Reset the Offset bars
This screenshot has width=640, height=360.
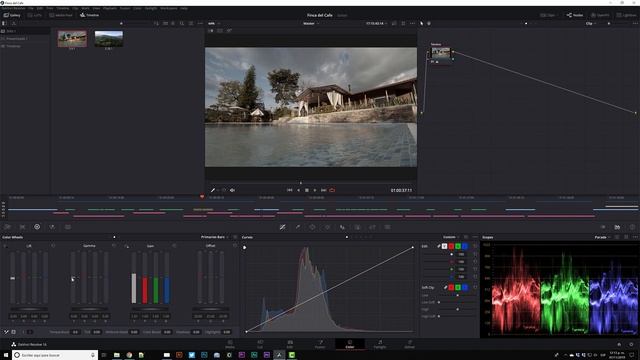(235, 246)
